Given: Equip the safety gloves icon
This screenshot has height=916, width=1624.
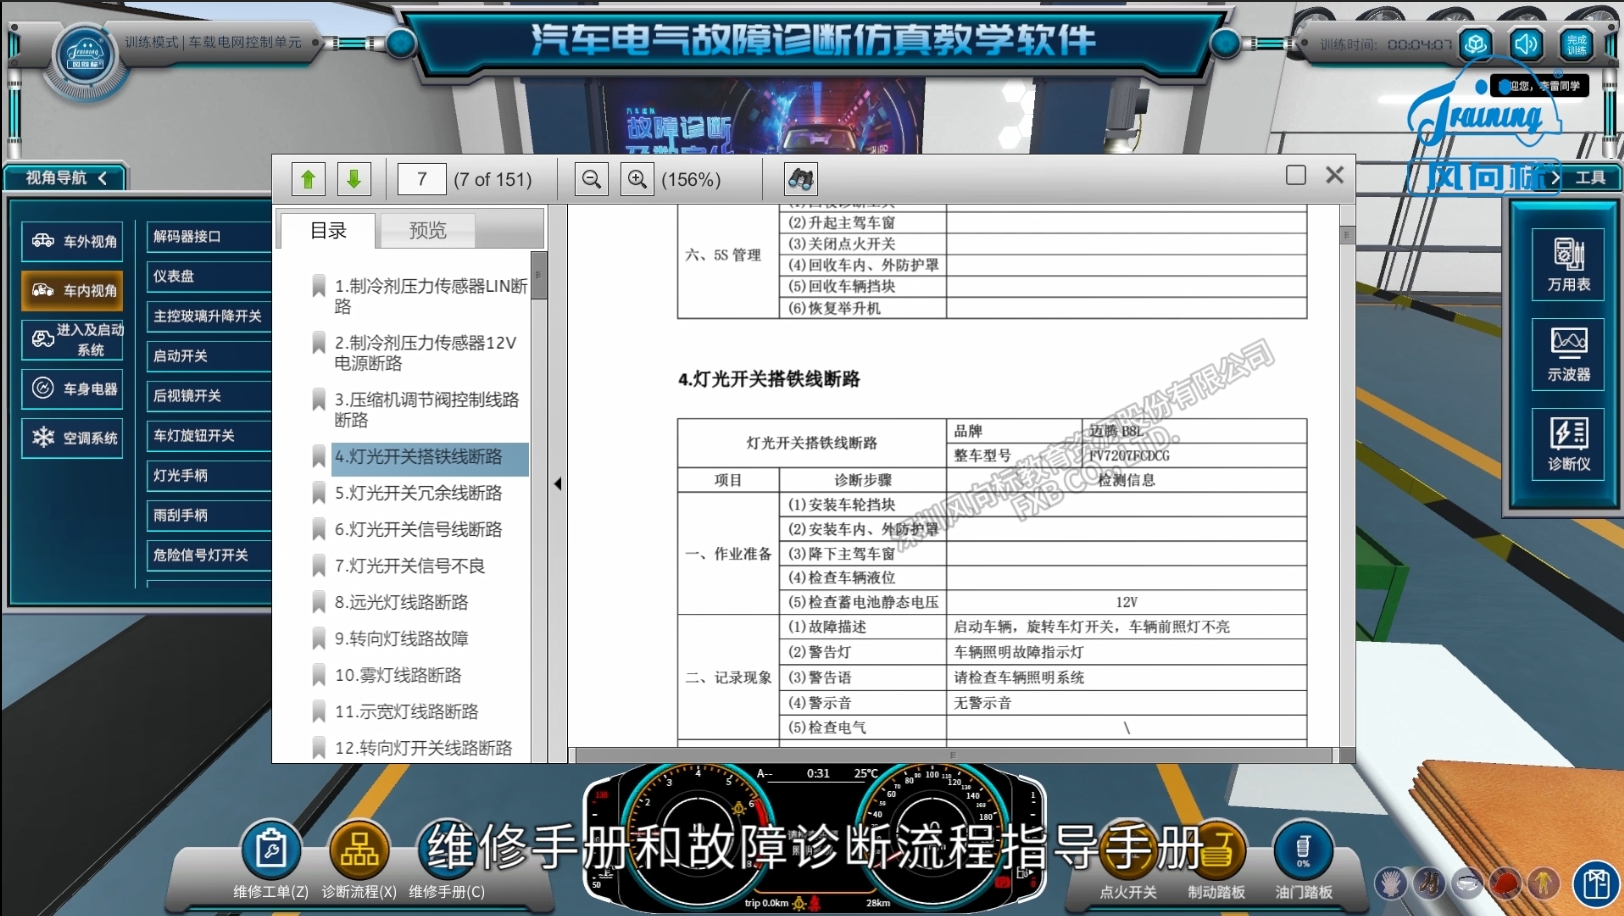Looking at the screenshot, I should pos(1390,884).
